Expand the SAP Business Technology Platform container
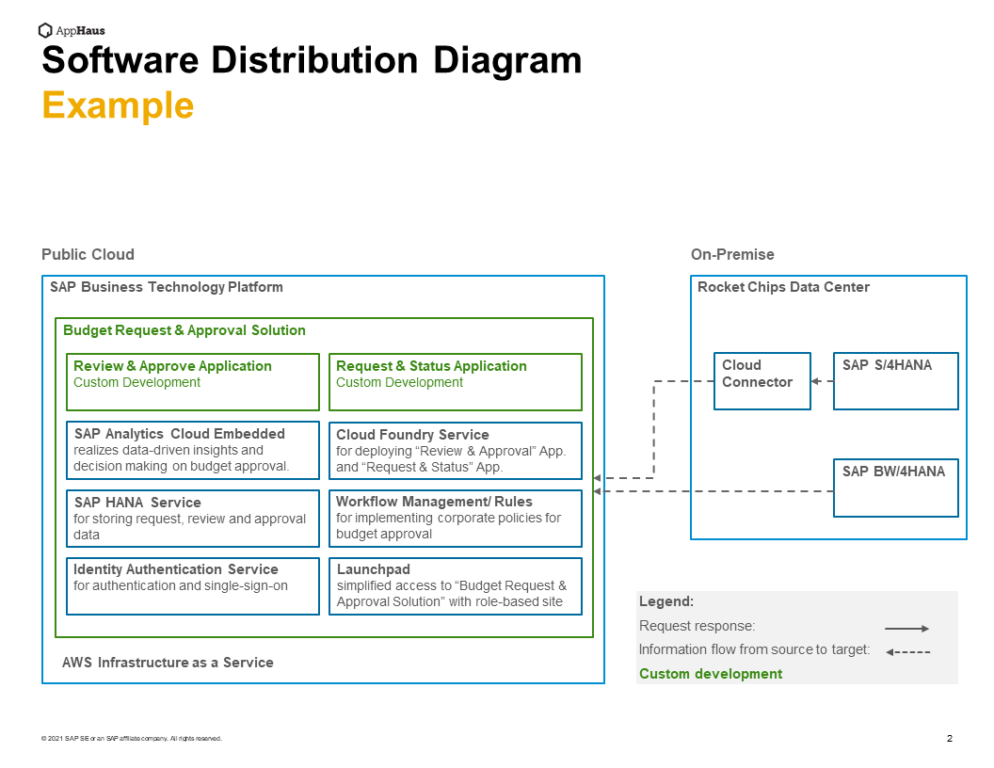Image resolution: width=994 pixels, height=768 pixels. pyautogui.click(x=165, y=287)
